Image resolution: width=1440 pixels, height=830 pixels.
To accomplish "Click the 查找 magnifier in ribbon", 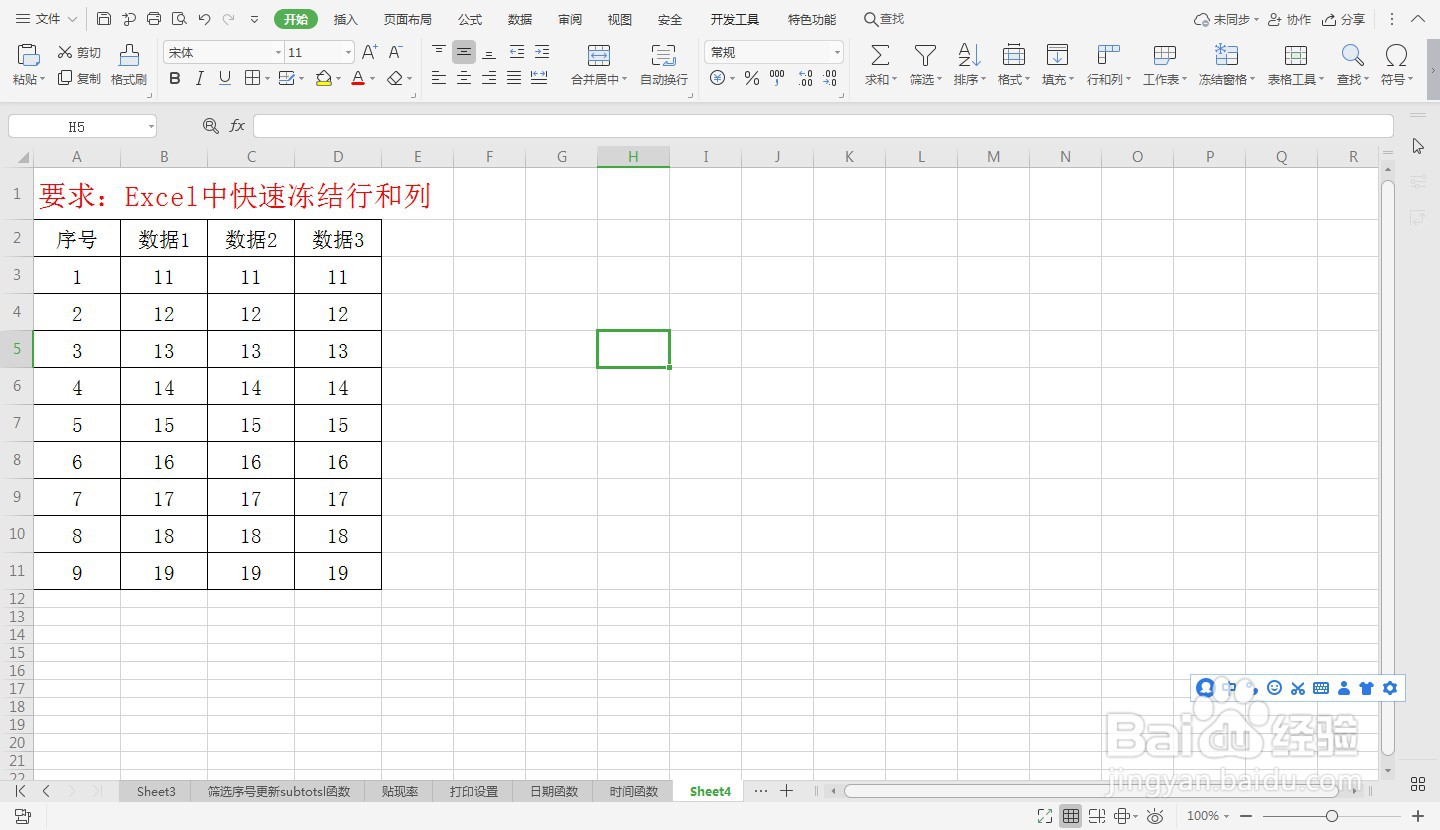I will (1352, 55).
